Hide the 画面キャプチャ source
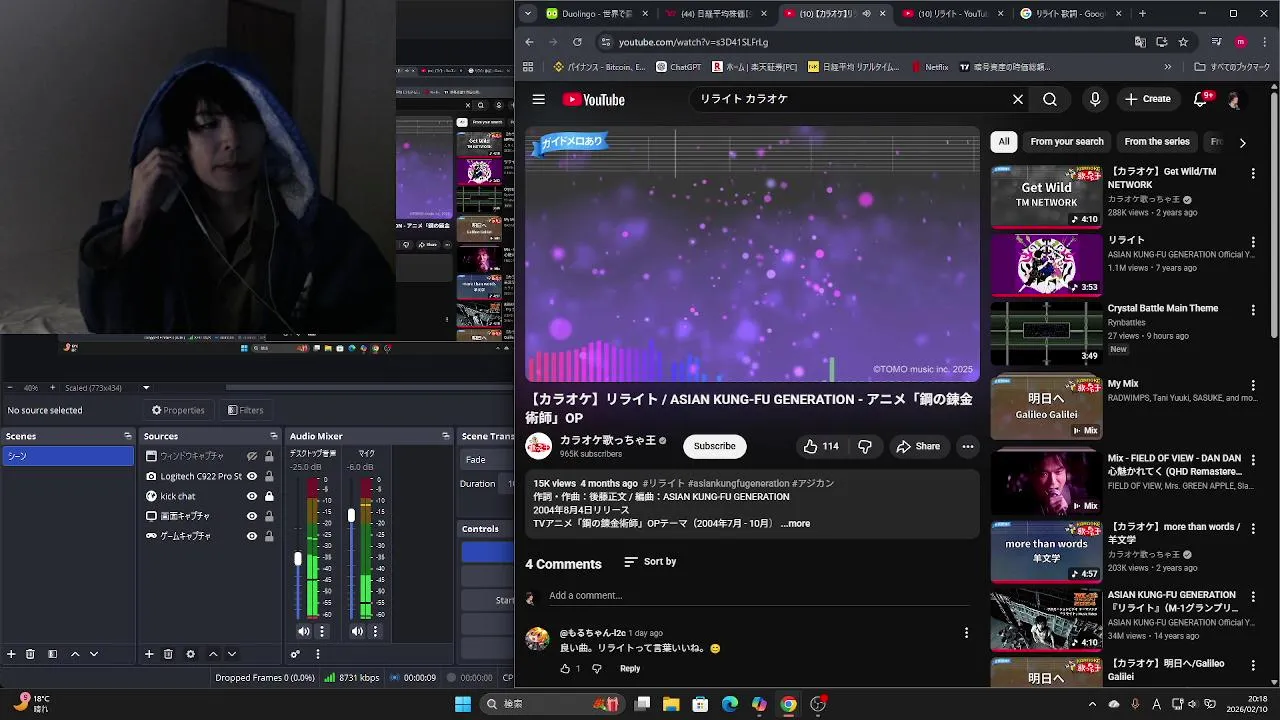This screenshot has height=720, width=1280. pos(252,516)
